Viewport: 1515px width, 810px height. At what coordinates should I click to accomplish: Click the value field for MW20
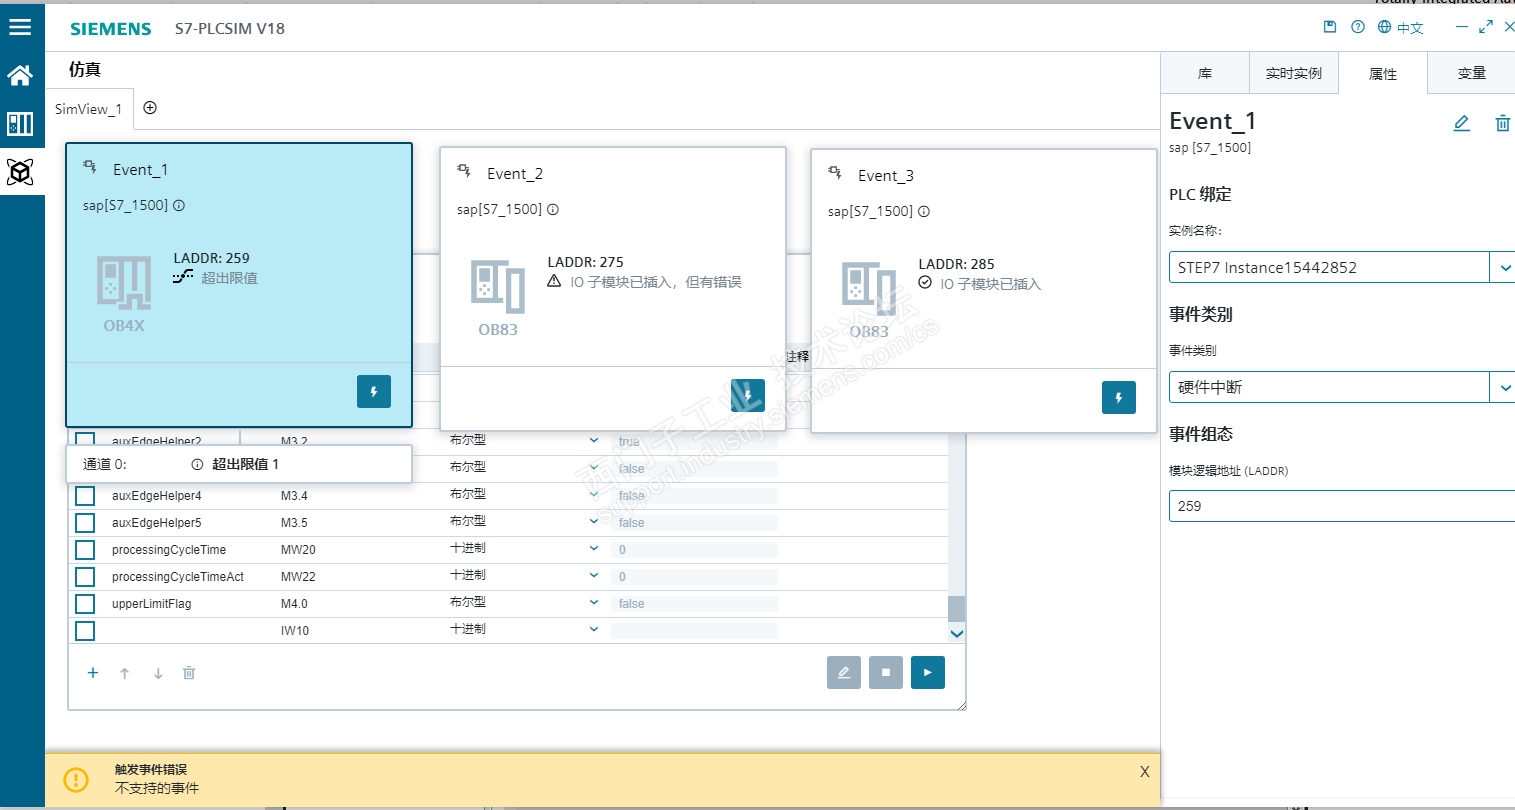tap(694, 550)
